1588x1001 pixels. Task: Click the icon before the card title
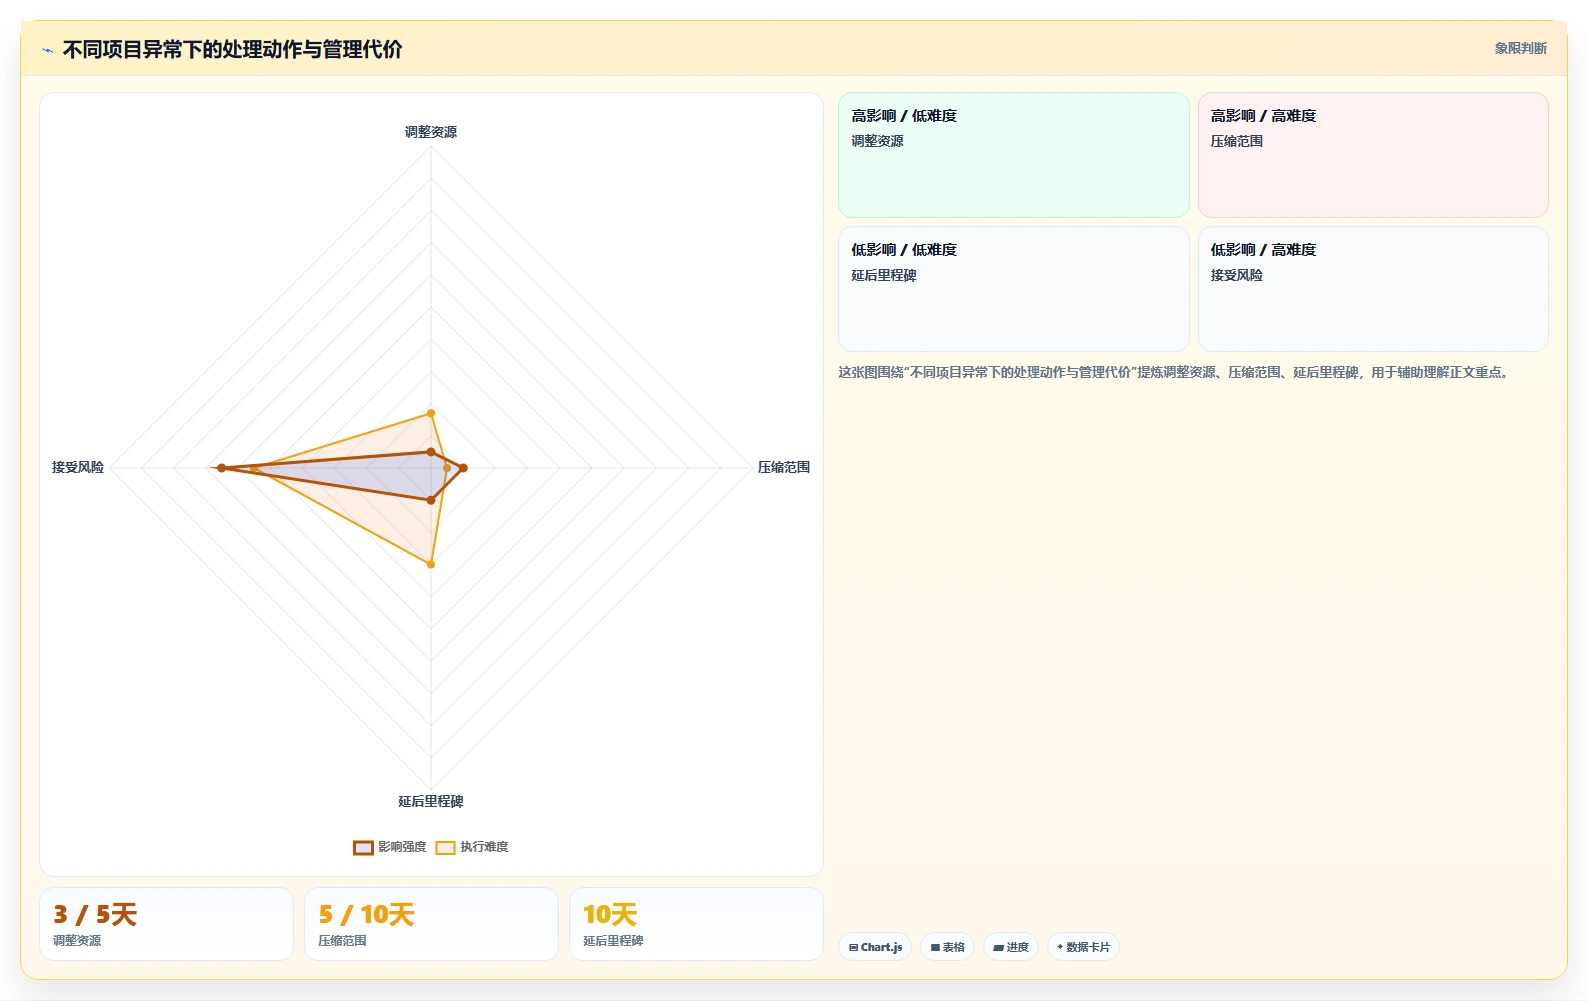47,50
